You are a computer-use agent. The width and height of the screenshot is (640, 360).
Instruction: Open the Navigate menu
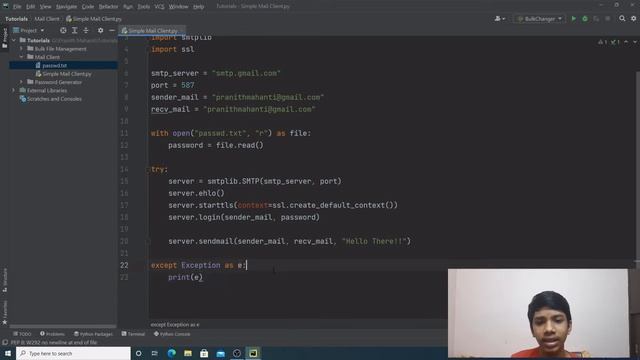click(x=66, y=7)
